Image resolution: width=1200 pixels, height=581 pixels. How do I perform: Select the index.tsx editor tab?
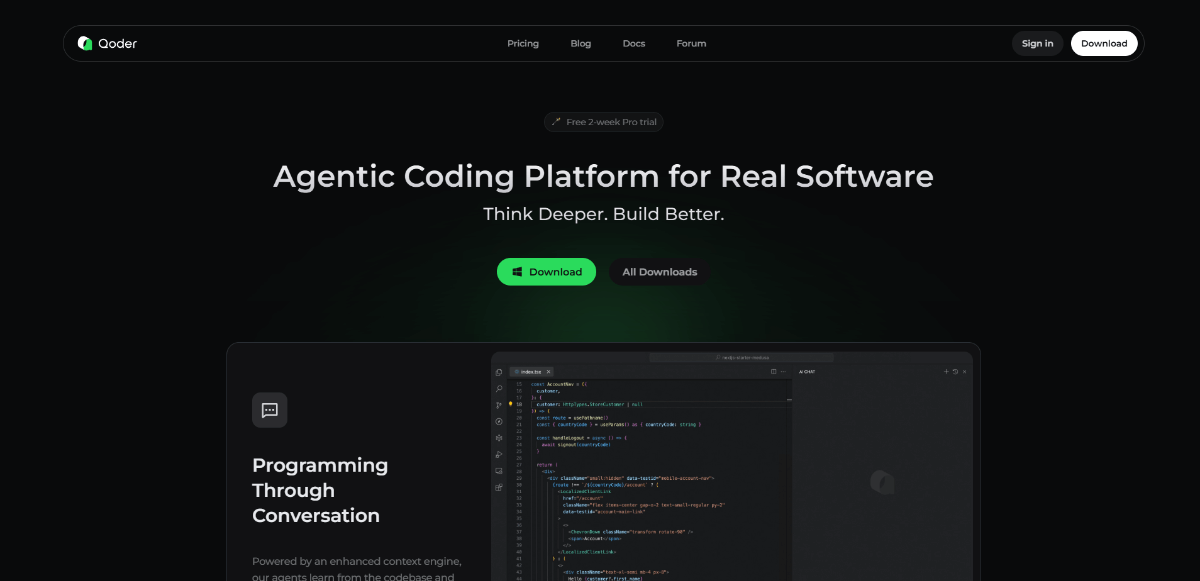(532, 372)
